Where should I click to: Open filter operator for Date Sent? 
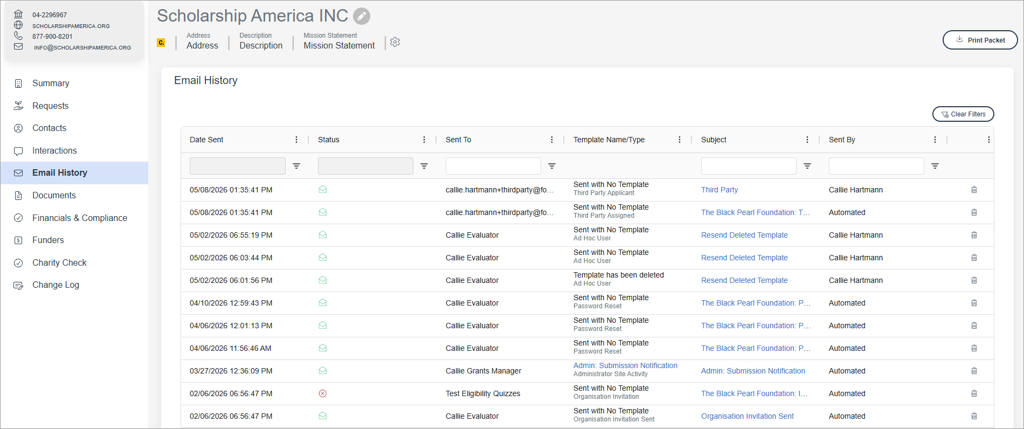(296, 166)
